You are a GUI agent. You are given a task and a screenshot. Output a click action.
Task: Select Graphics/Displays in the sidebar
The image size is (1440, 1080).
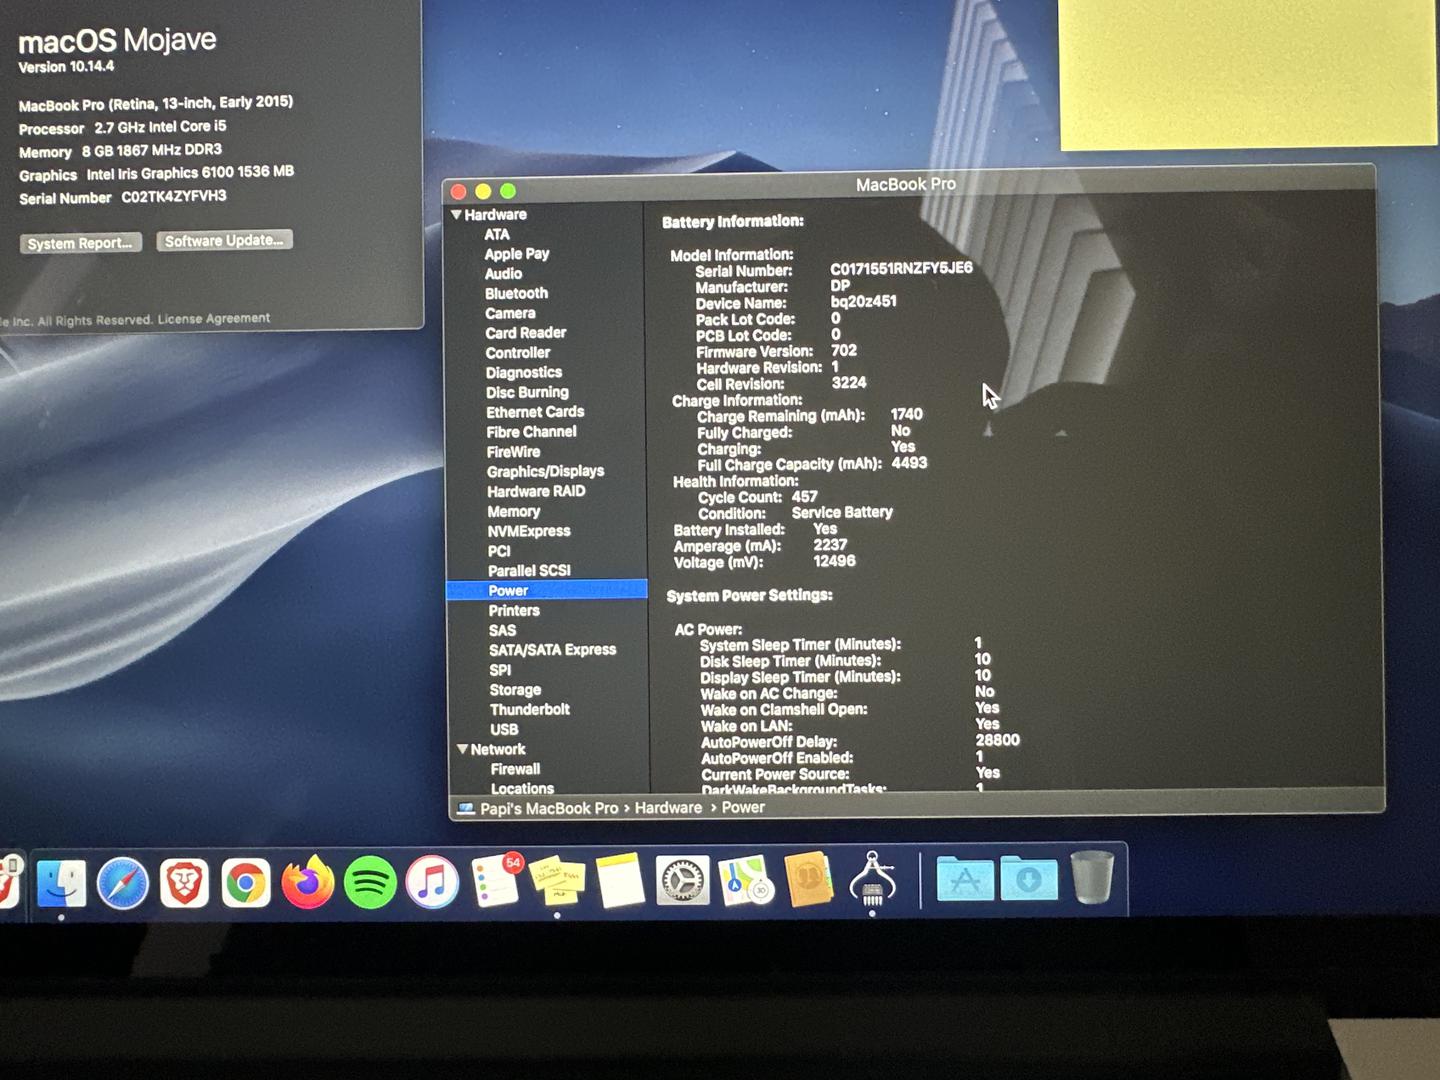click(x=546, y=471)
